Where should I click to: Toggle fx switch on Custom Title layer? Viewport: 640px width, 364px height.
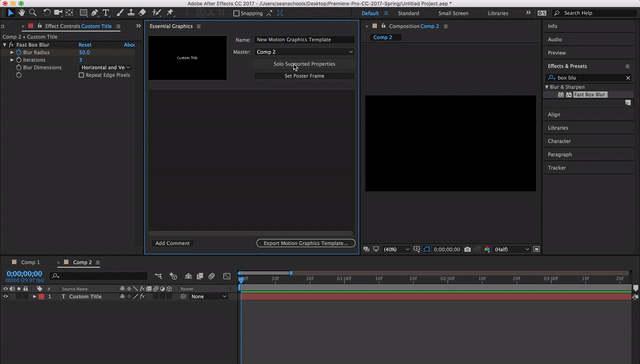pos(142,297)
